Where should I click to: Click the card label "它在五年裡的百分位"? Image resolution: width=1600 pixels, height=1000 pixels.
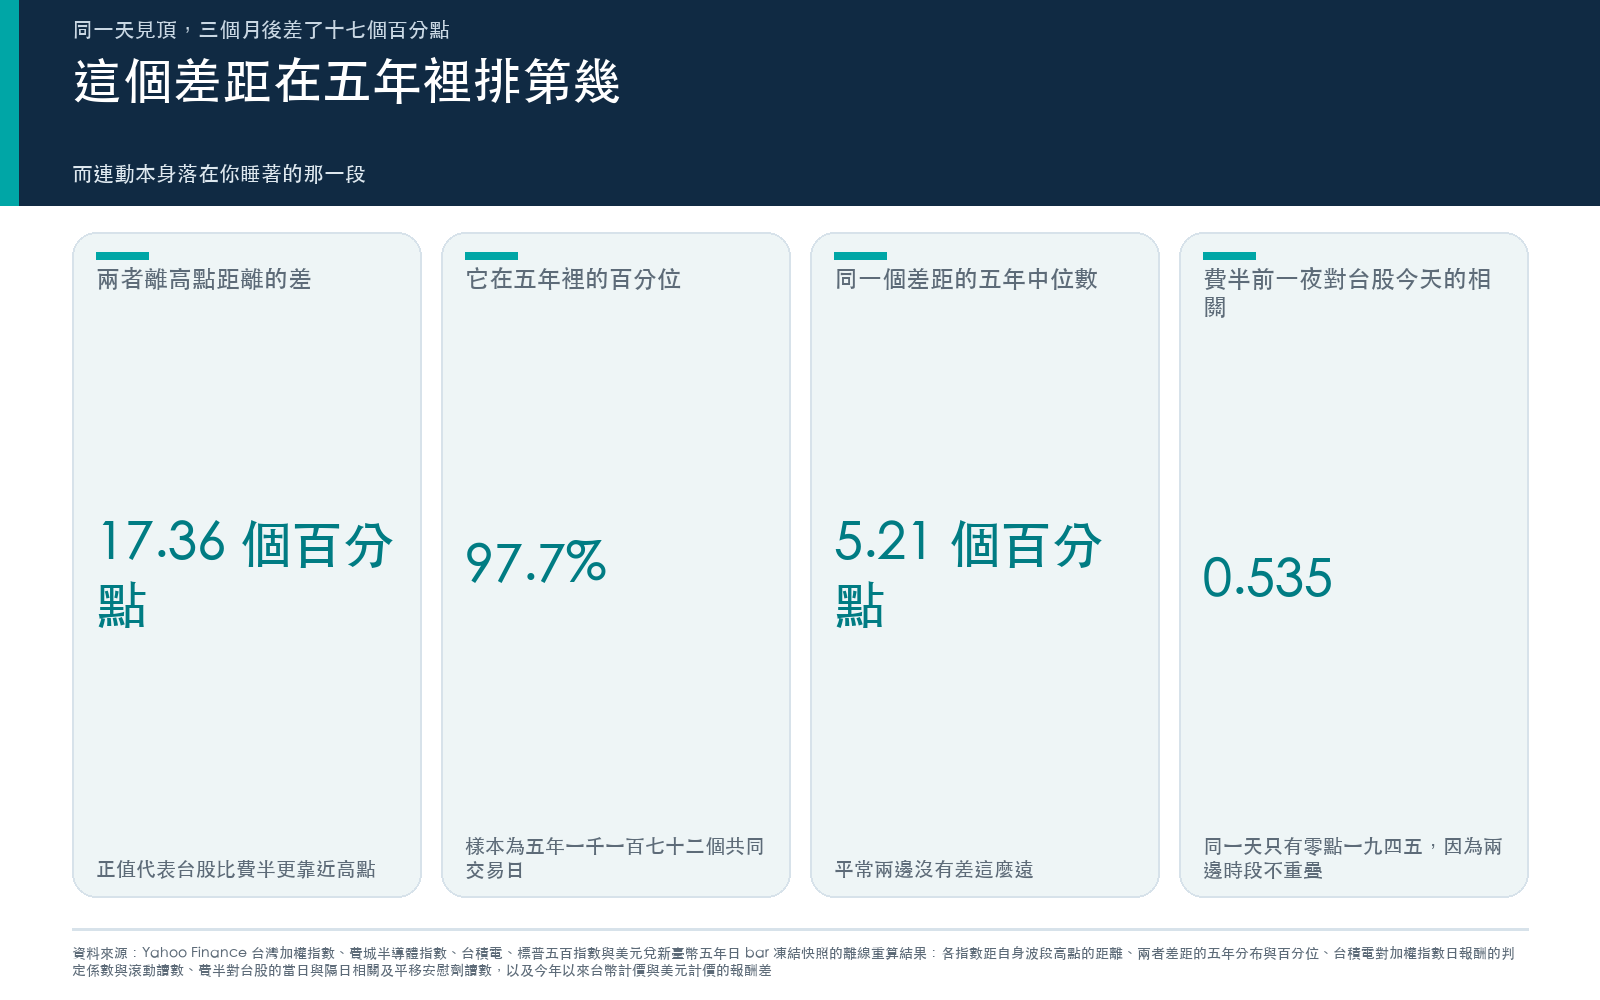click(573, 279)
